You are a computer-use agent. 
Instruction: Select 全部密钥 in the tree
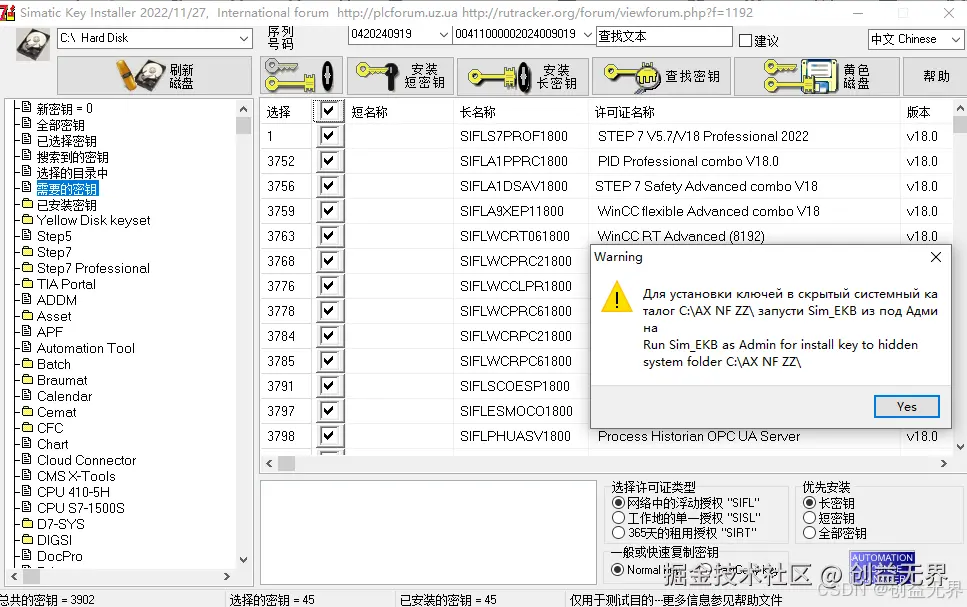60,125
